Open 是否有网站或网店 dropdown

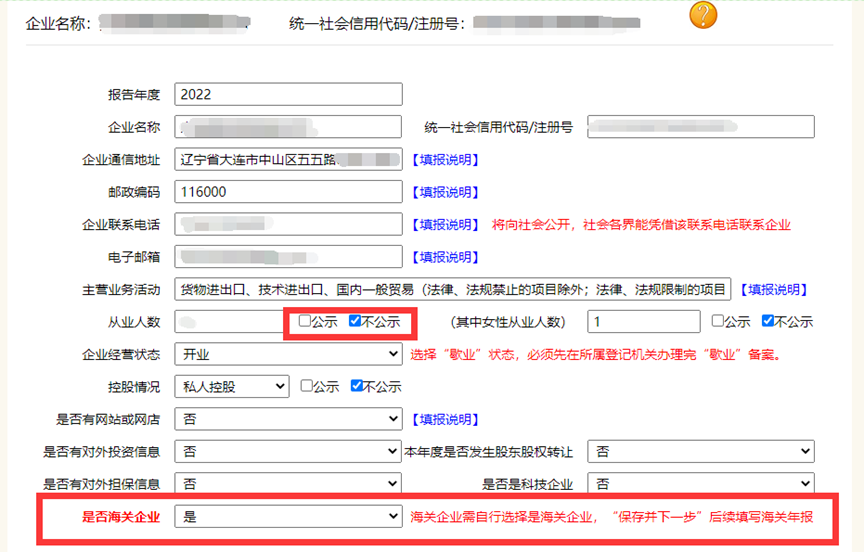tap(288, 419)
